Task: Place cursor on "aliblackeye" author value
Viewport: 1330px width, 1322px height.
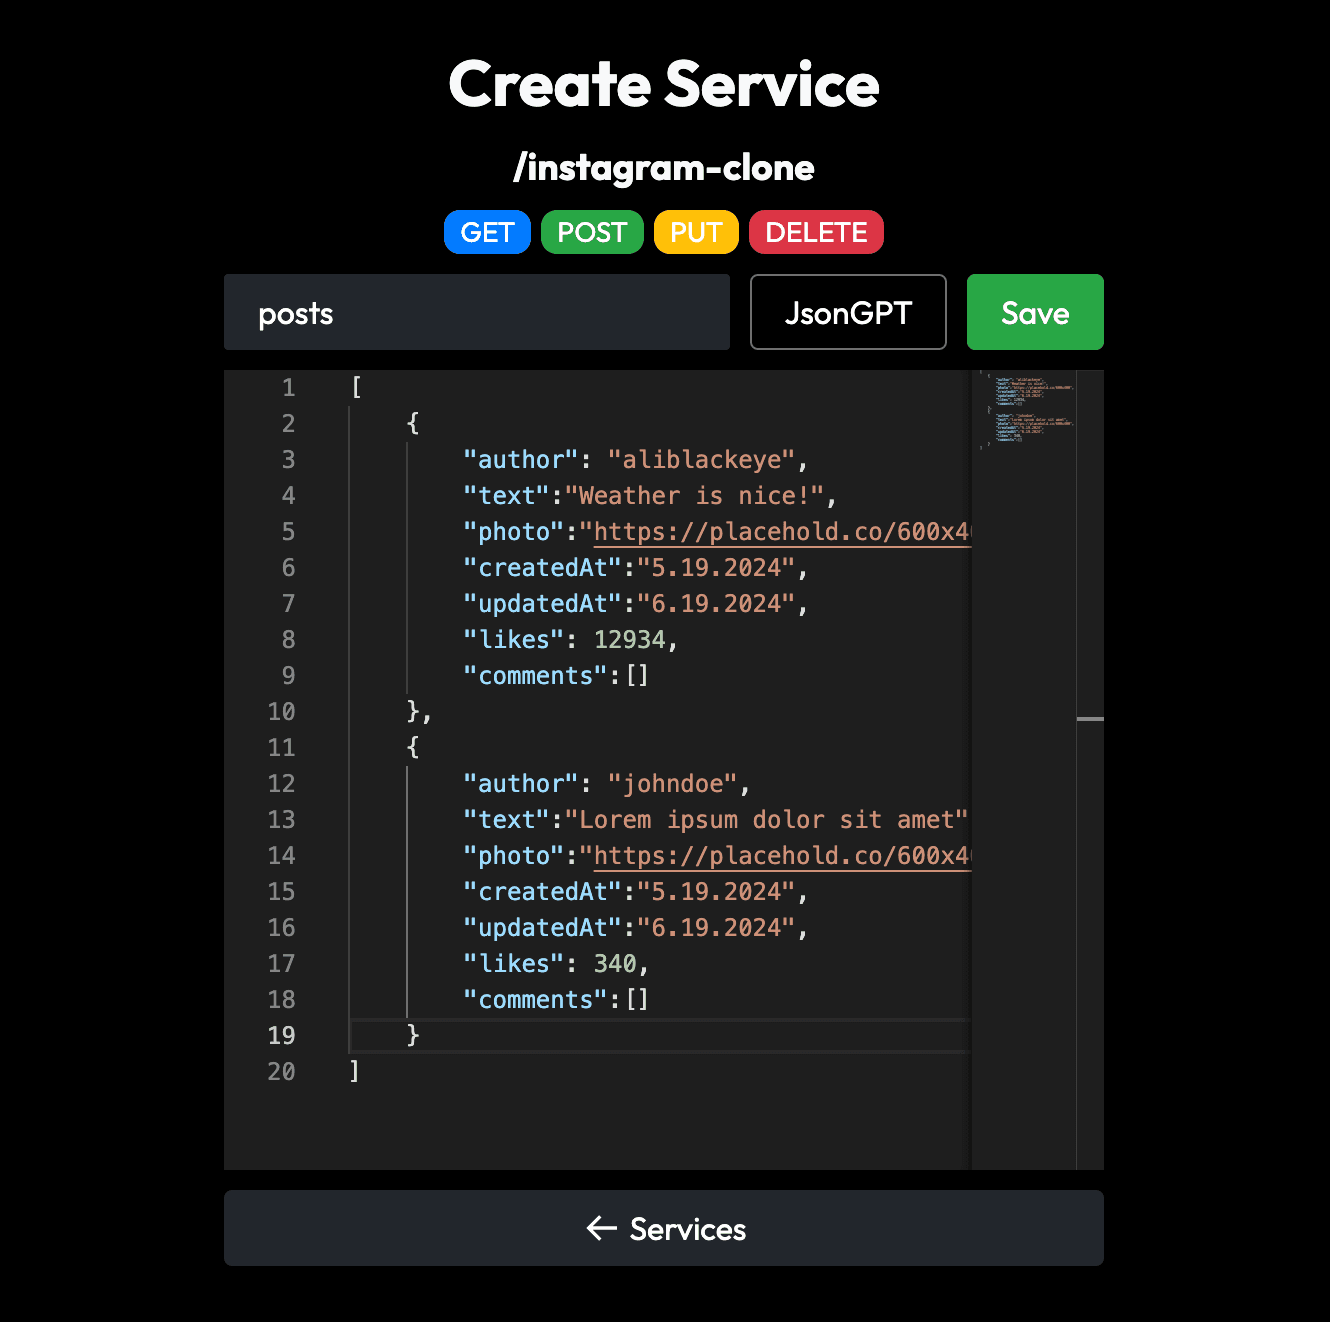Action: coord(701,460)
